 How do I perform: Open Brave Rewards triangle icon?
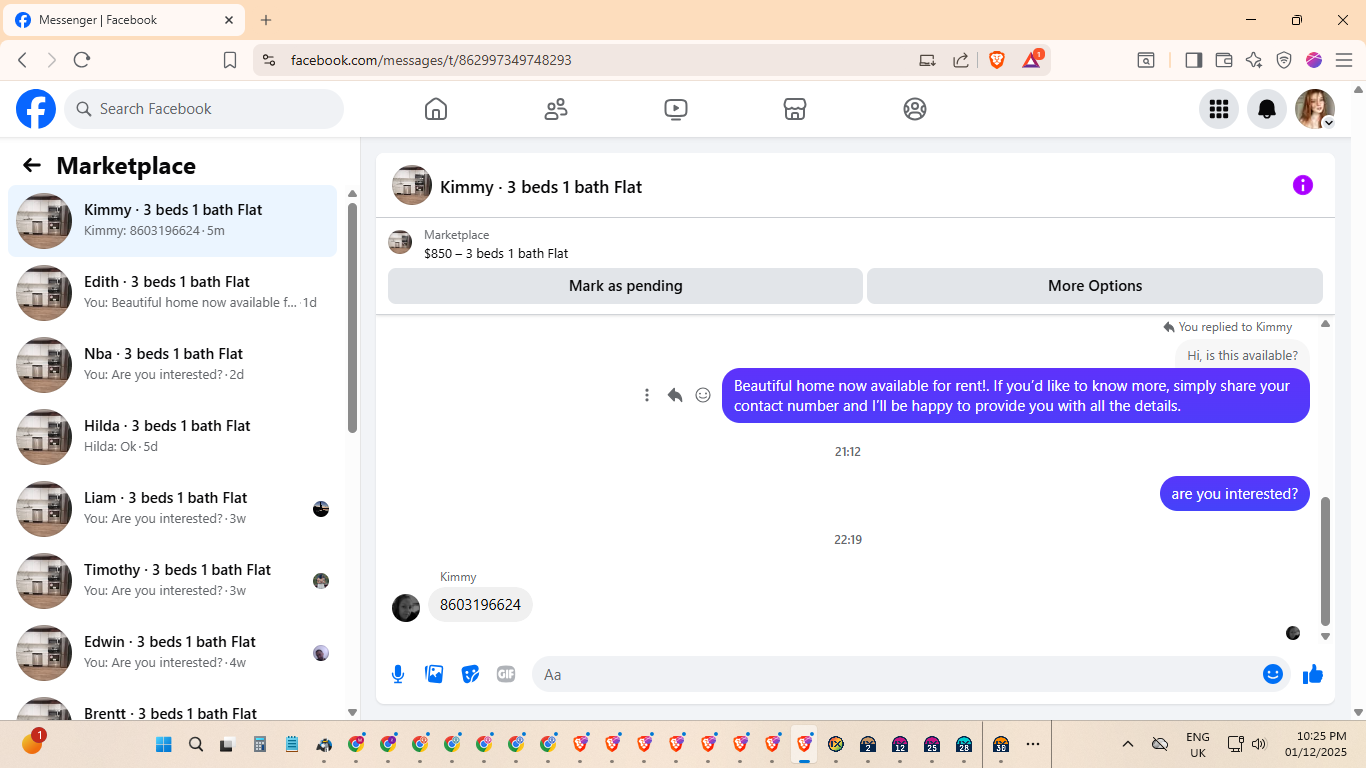(x=1032, y=60)
